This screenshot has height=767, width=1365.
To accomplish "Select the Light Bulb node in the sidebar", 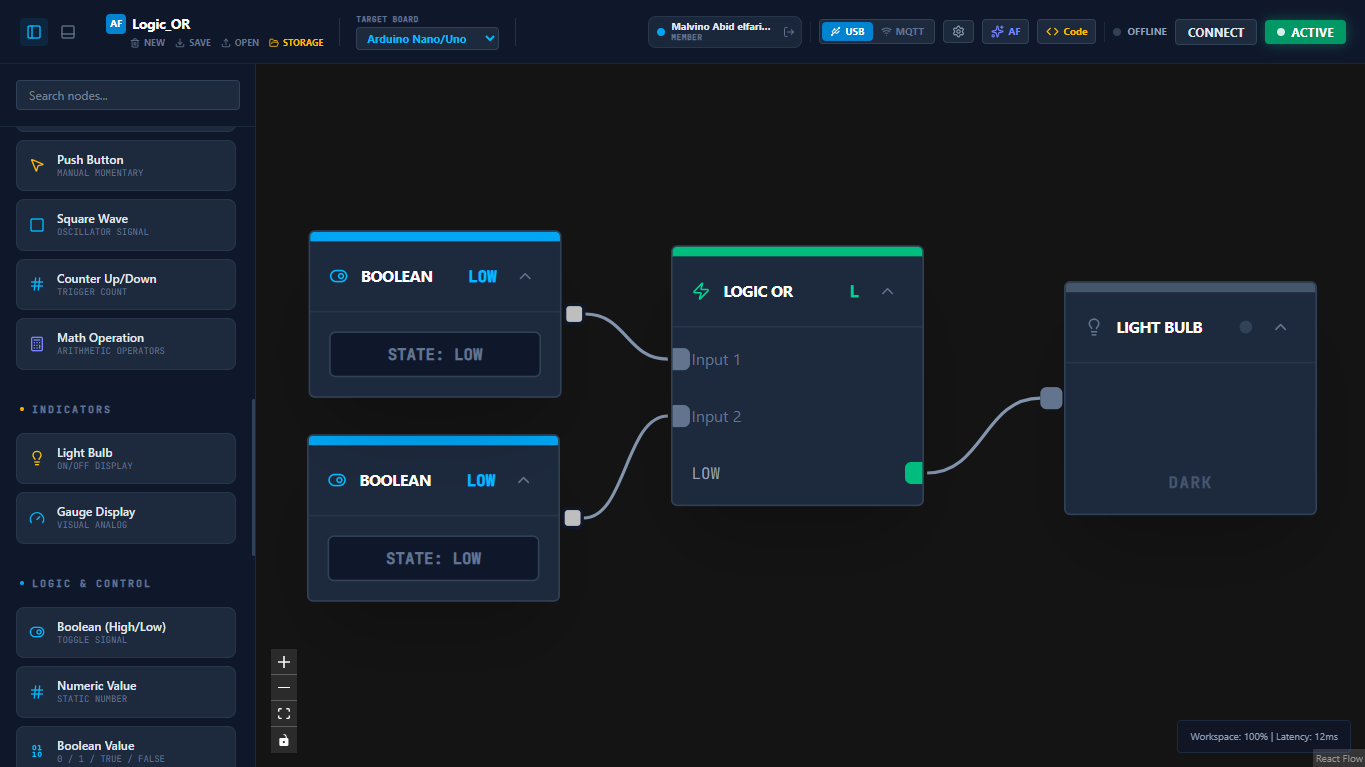I will 126,458.
